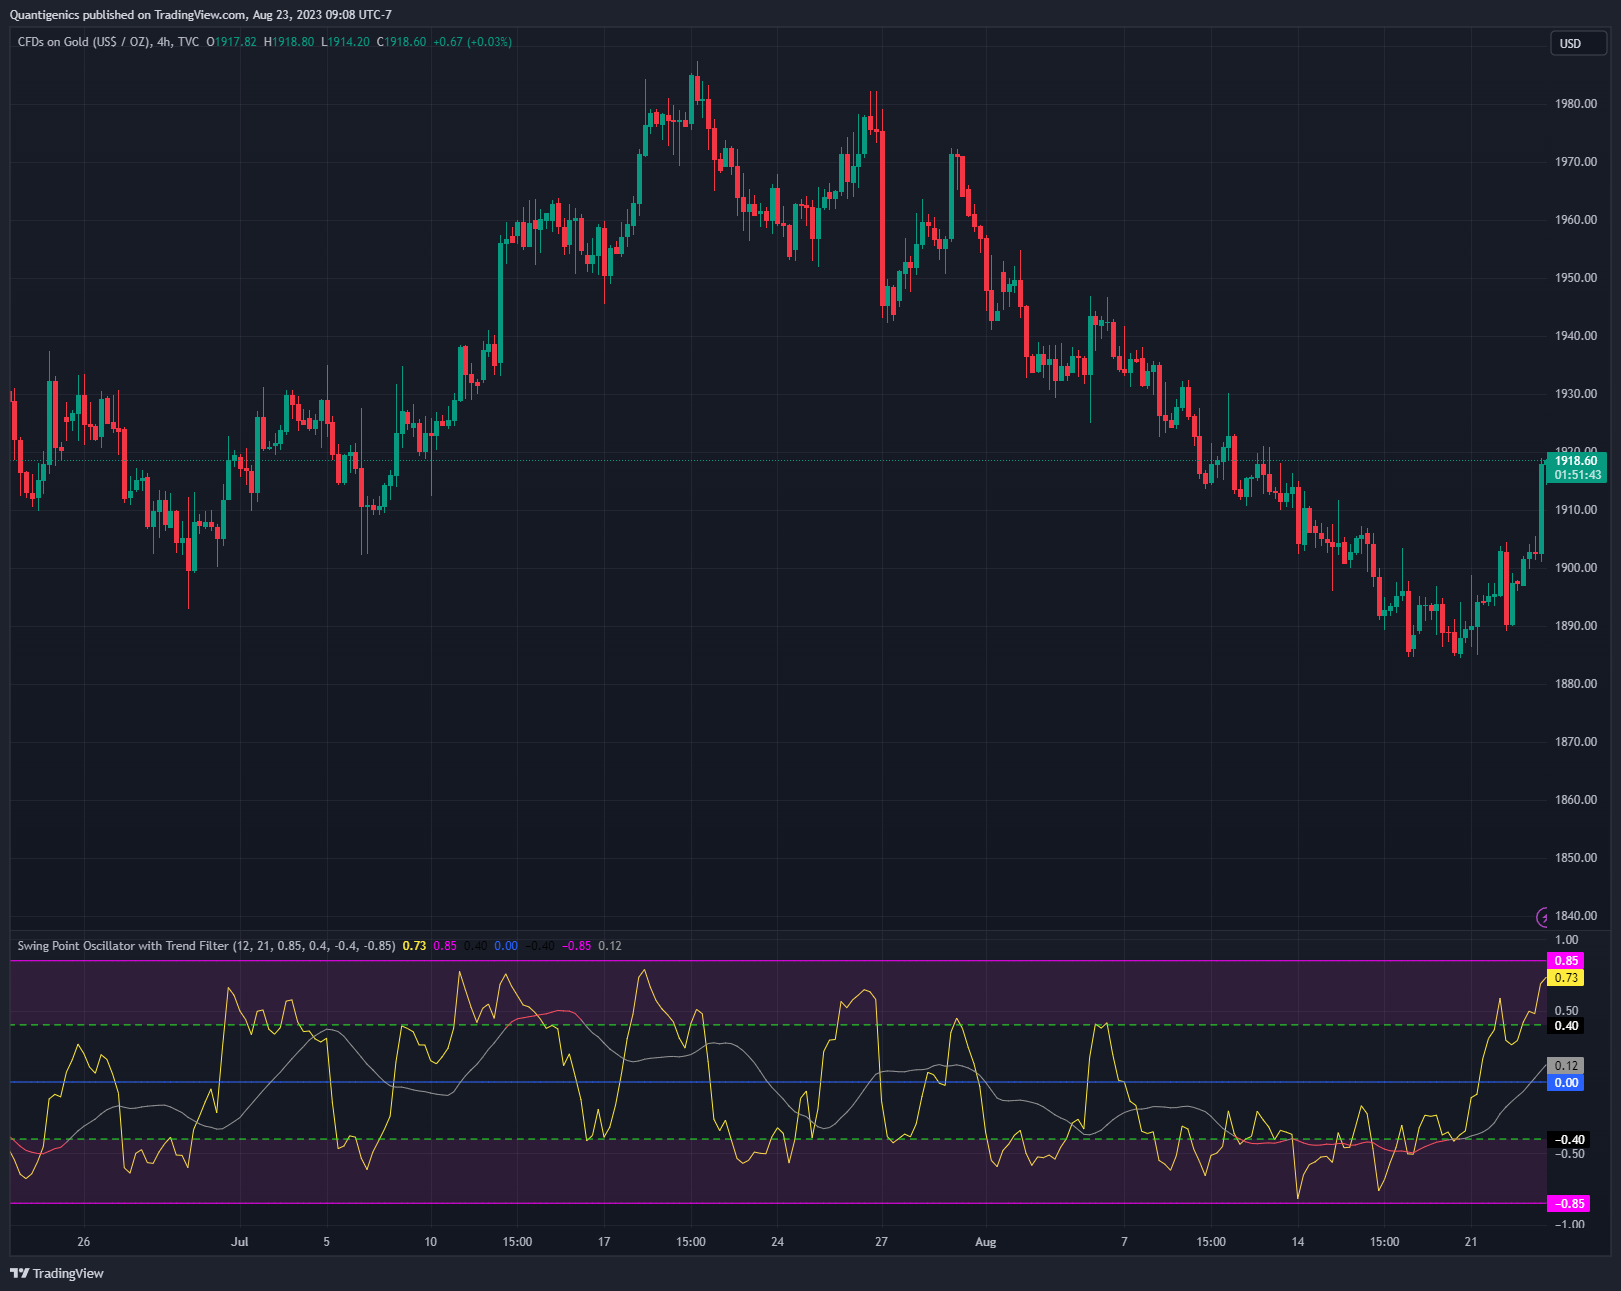
Task: Click the 1900.00 price axis label
Action: [1576, 568]
